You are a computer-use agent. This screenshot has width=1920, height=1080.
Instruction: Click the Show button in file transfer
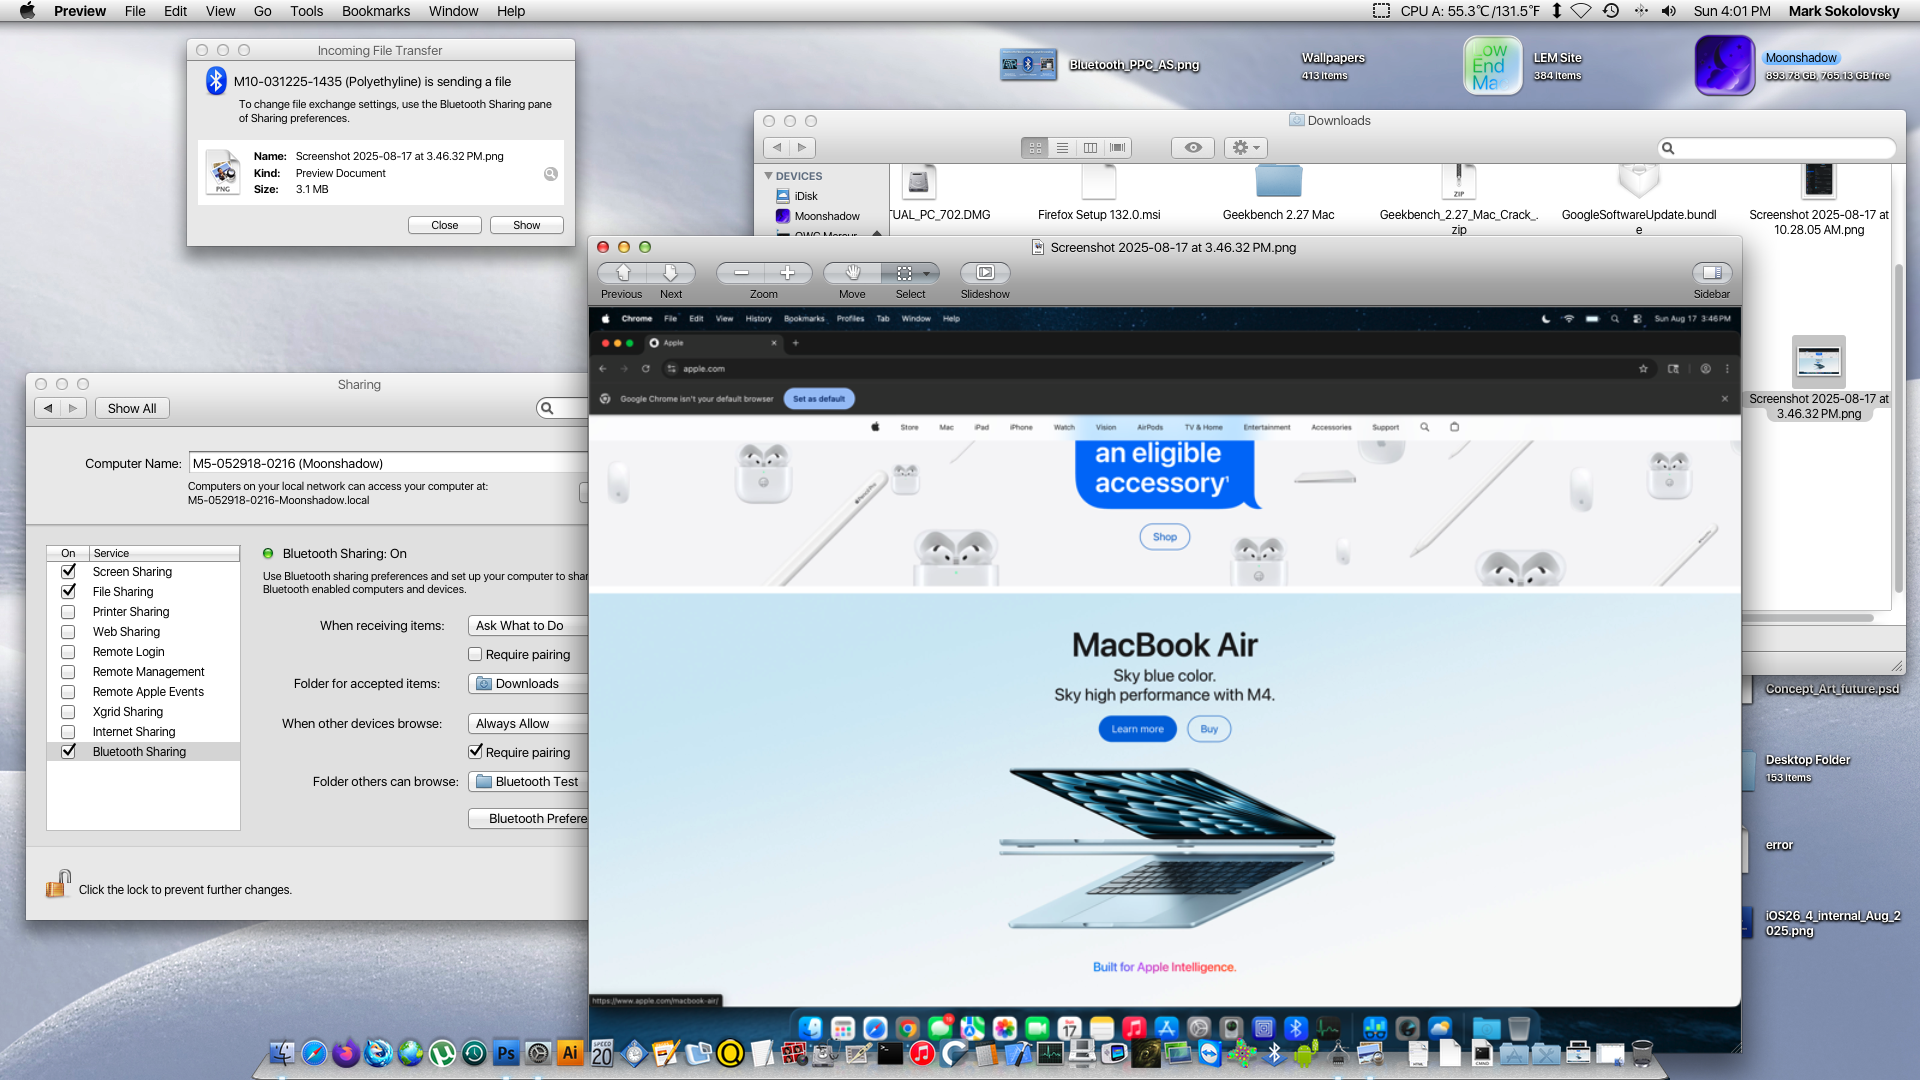526,225
